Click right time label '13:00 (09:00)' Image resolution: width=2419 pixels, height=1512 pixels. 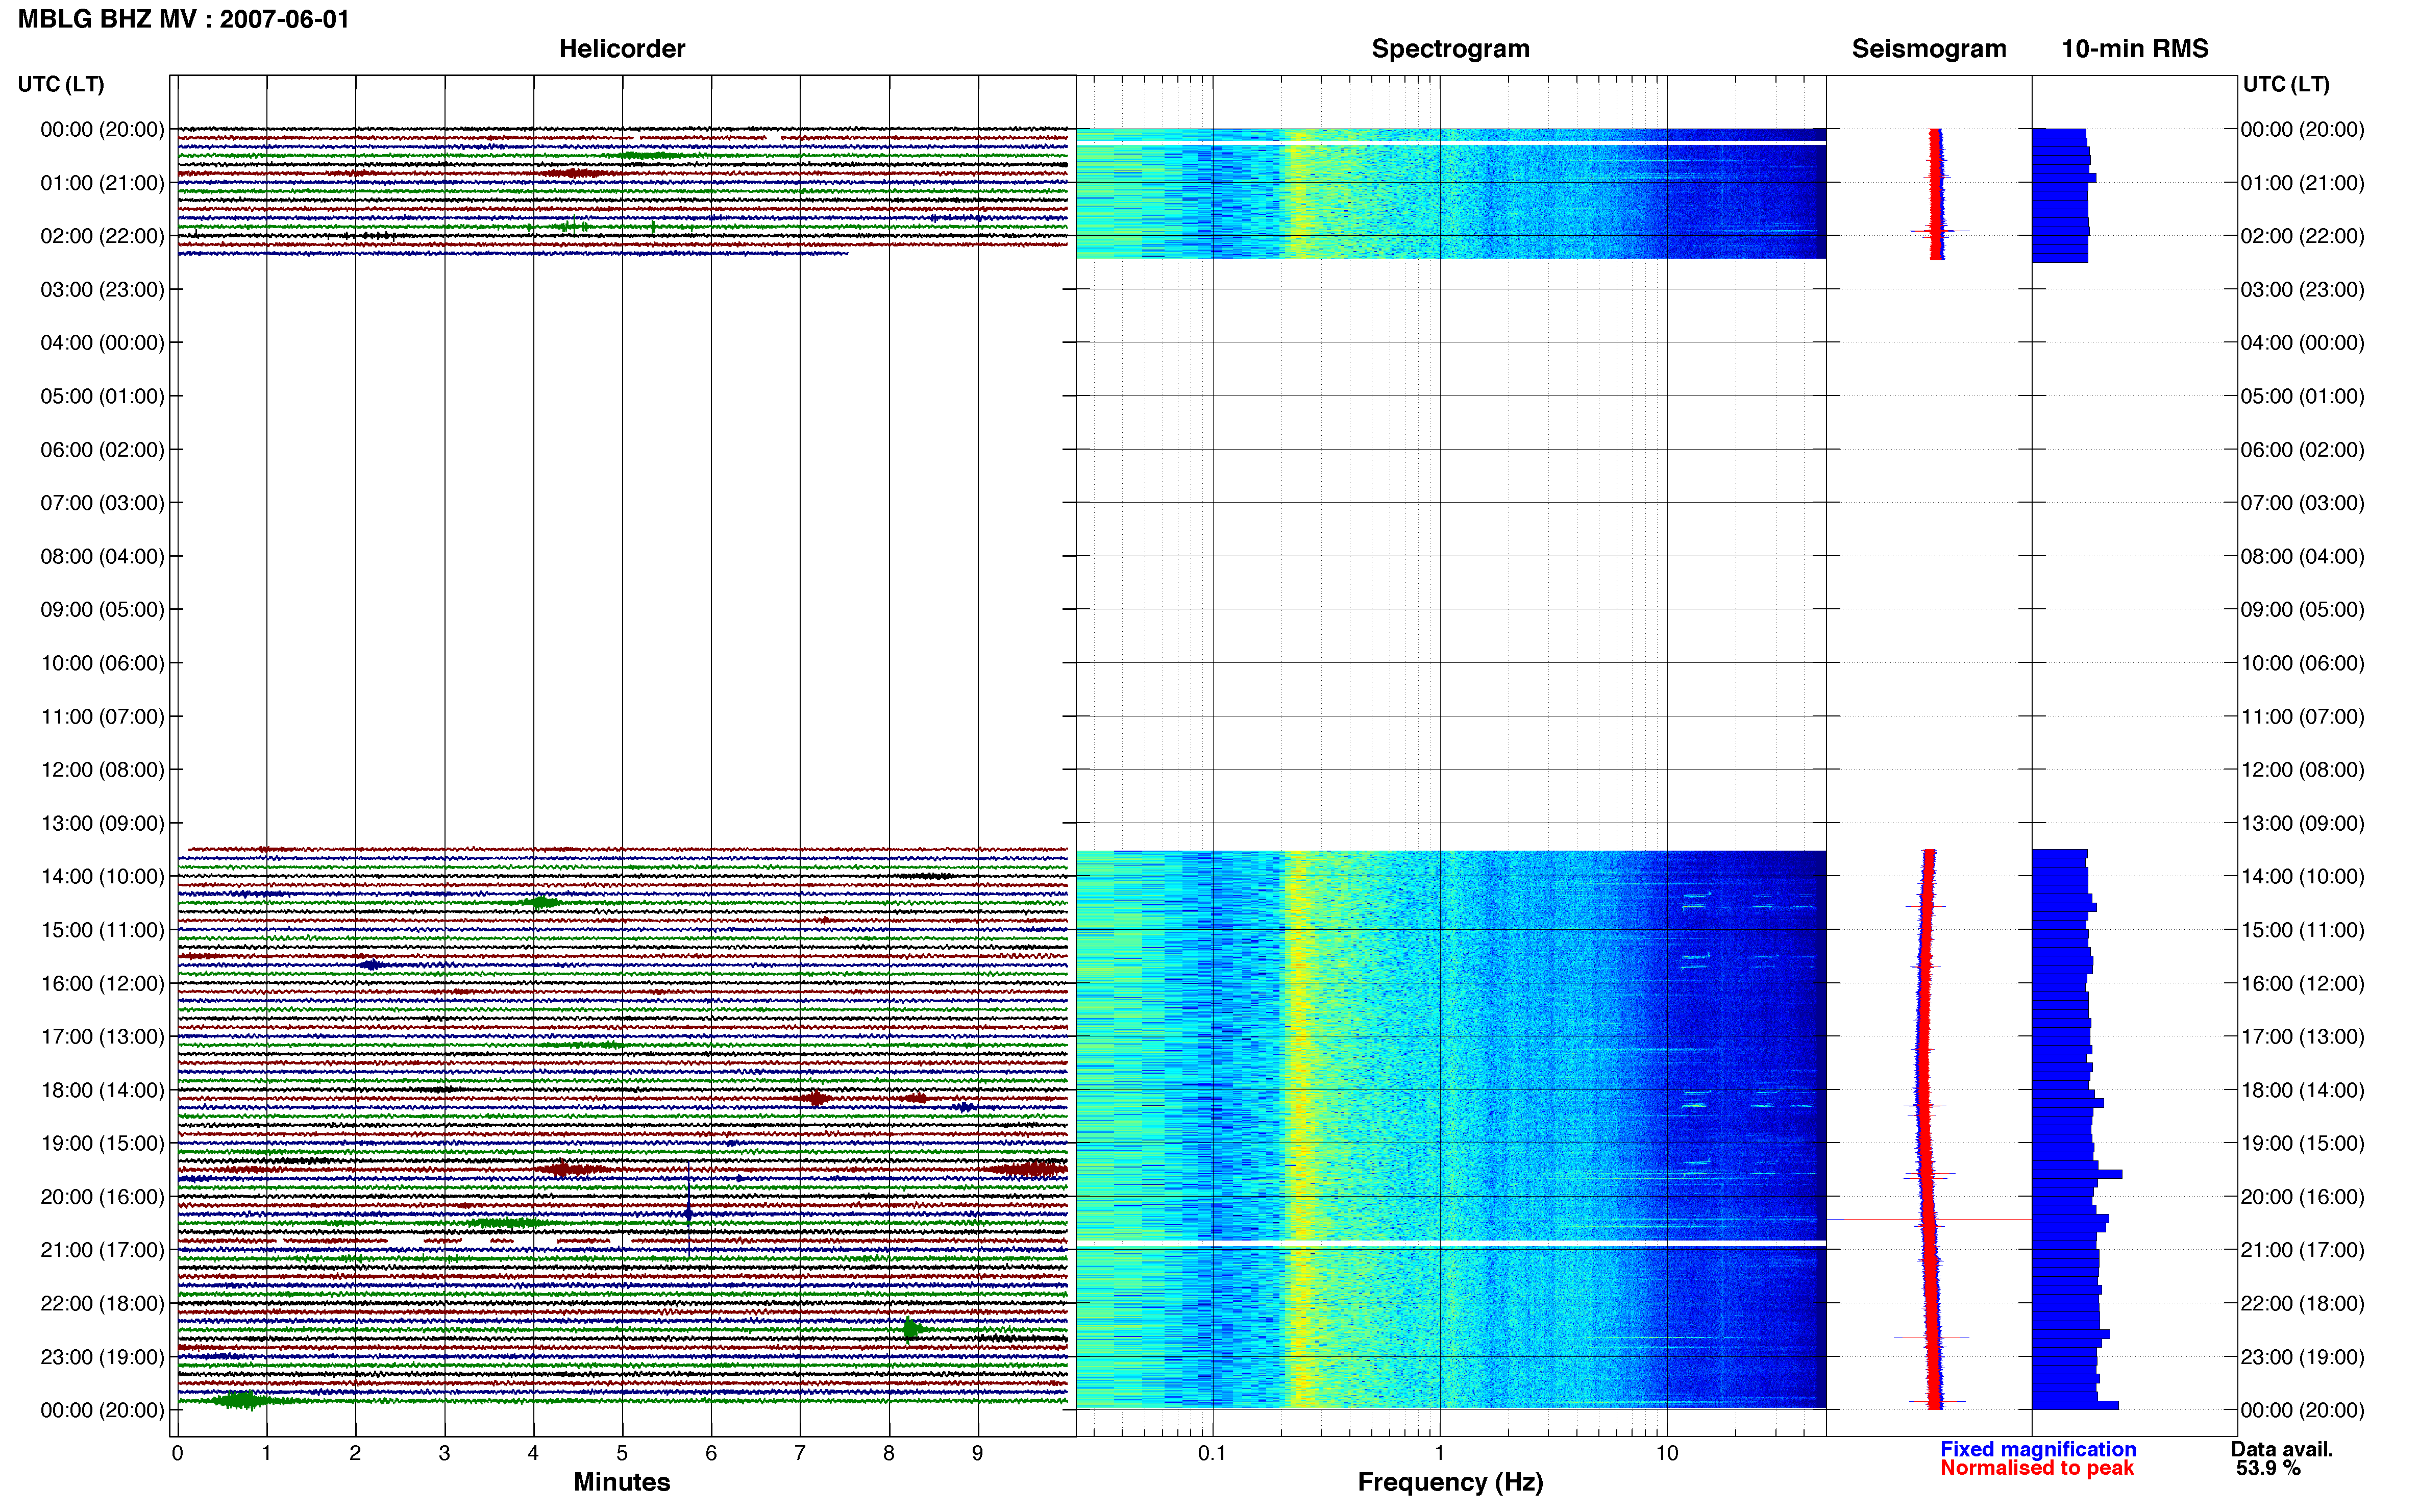[2302, 823]
